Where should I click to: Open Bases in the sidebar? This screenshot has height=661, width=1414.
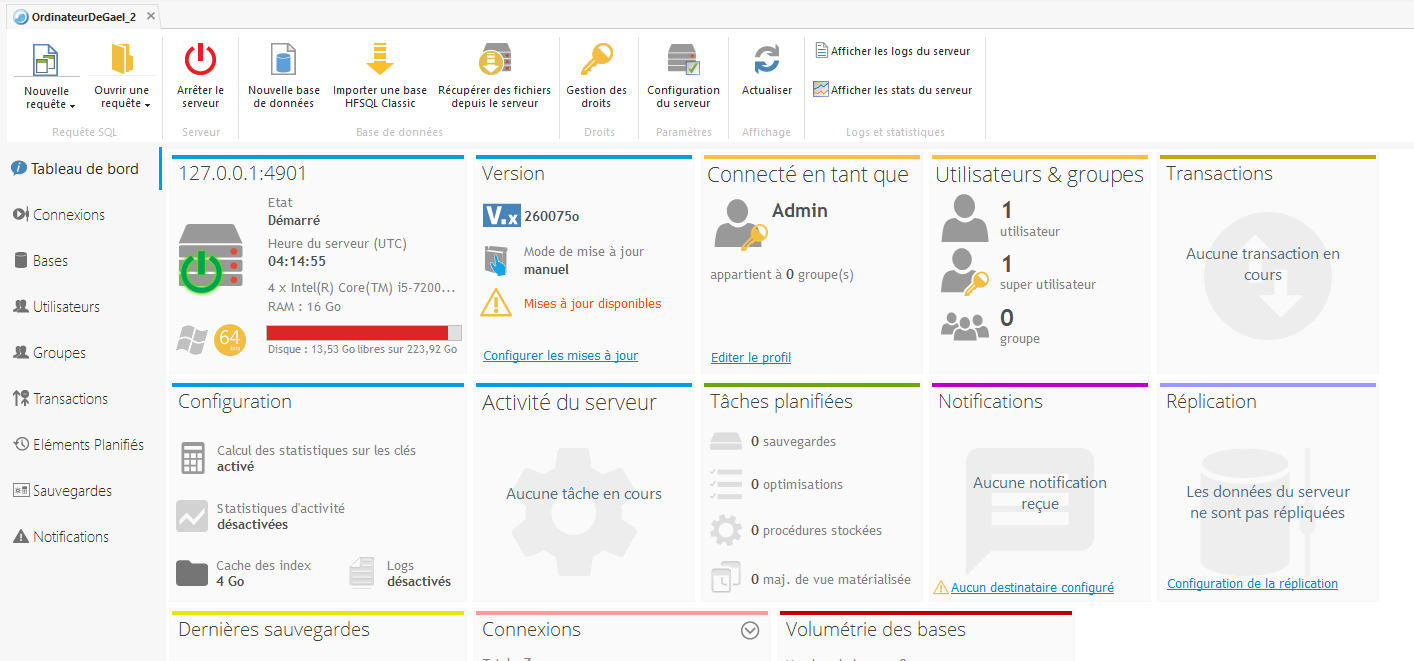41,261
